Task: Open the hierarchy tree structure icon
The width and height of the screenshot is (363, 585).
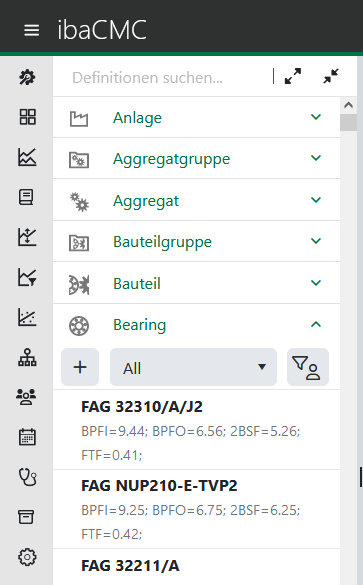Action: point(27,357)
